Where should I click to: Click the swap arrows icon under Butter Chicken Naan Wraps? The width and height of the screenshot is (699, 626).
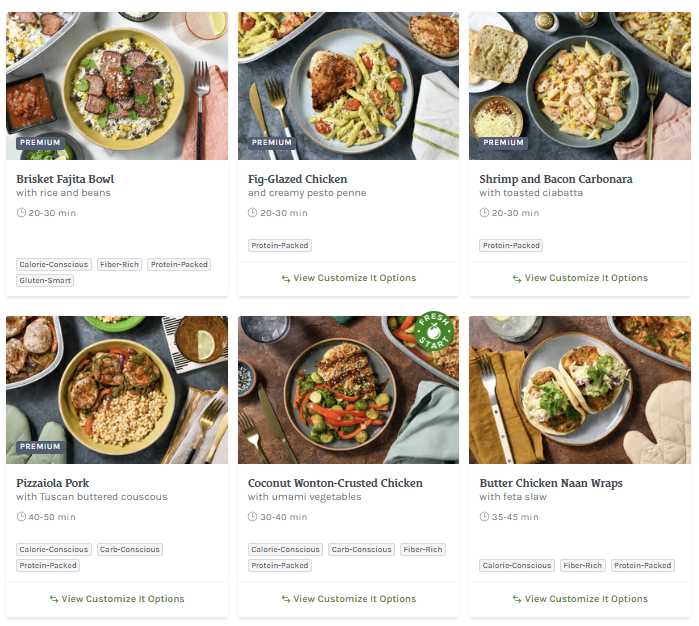pos(517,600)
